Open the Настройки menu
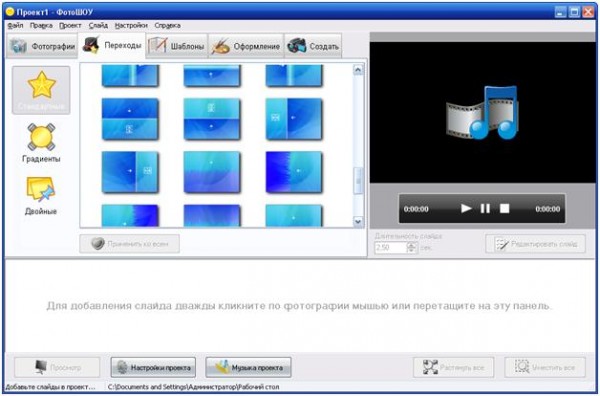This screenshot has width=600, height=396. (131, 25)
